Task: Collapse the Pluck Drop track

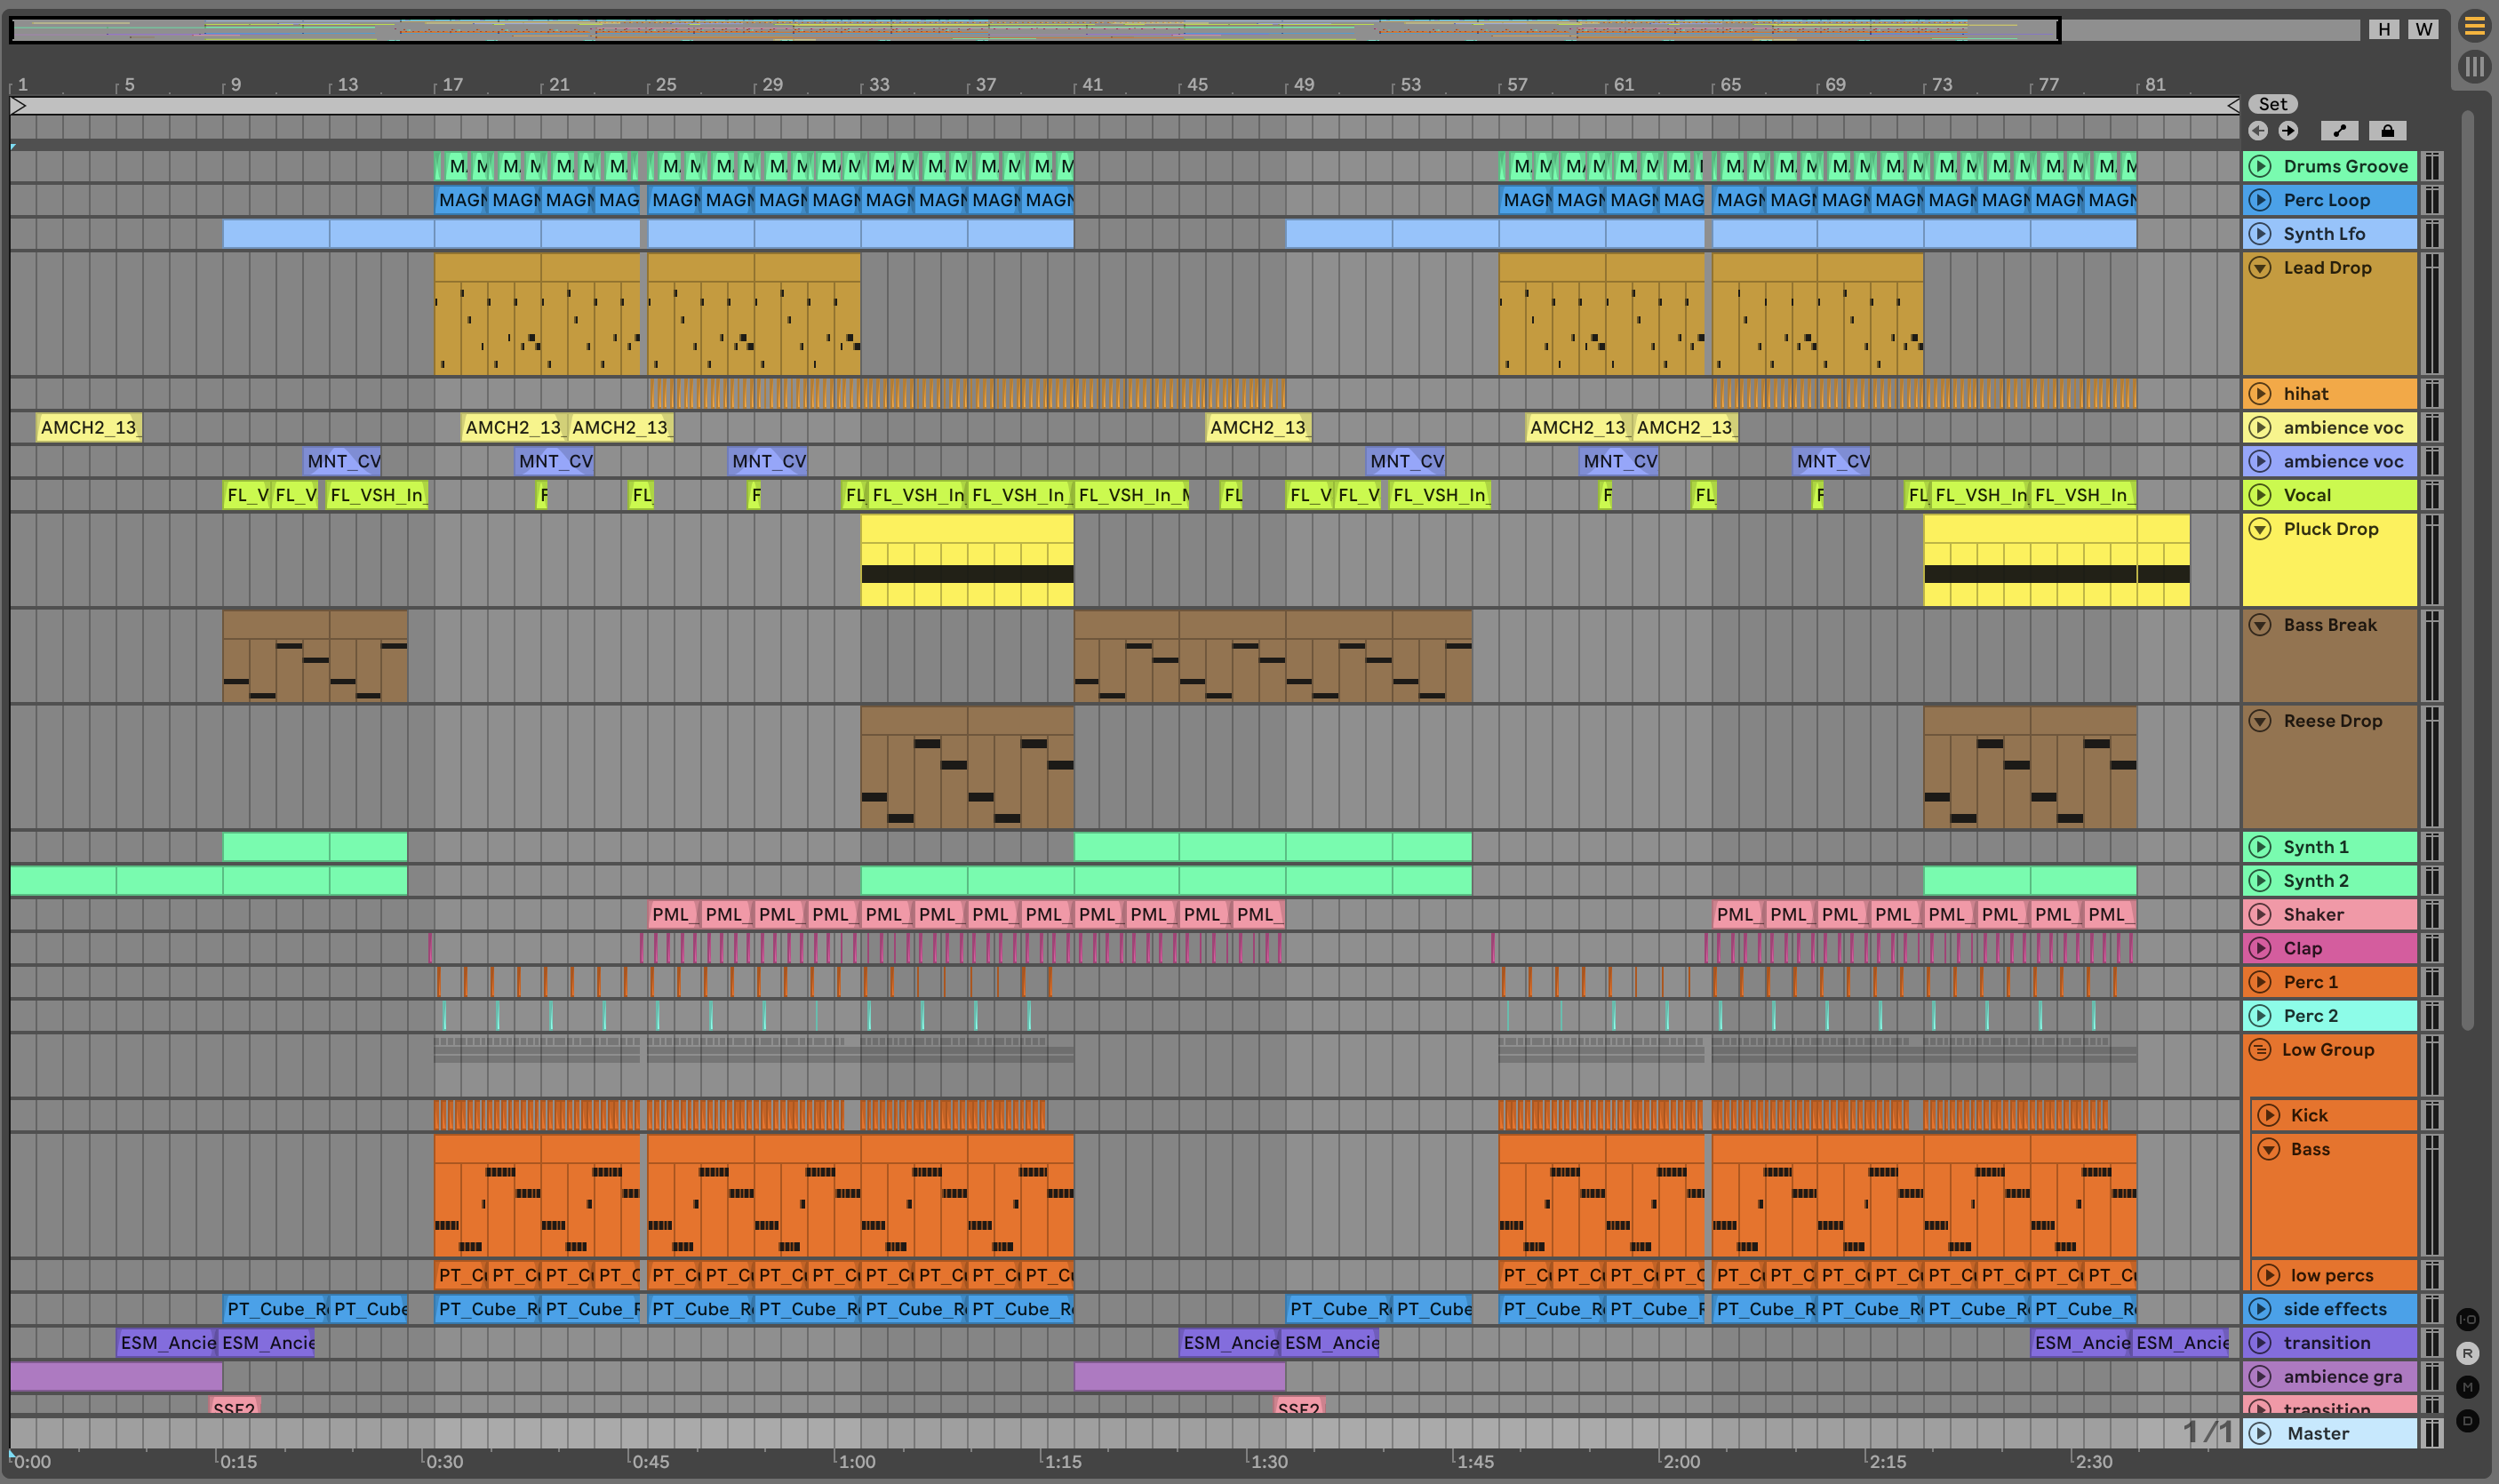Action: (x=2260, y=529)
